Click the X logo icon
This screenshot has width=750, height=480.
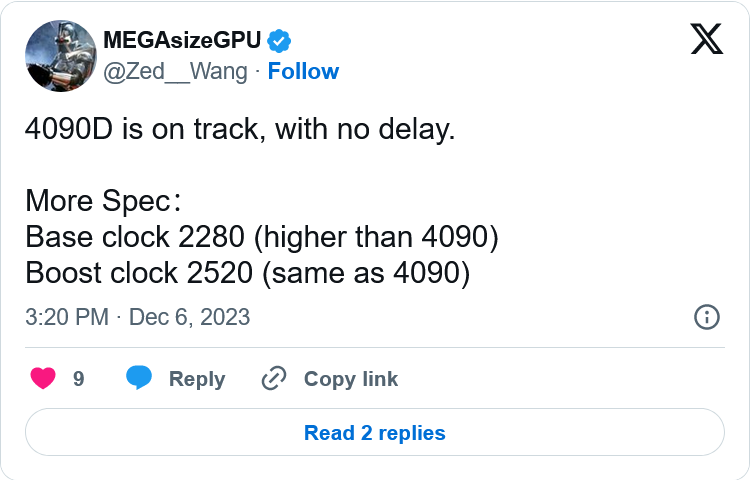[707, 39]
